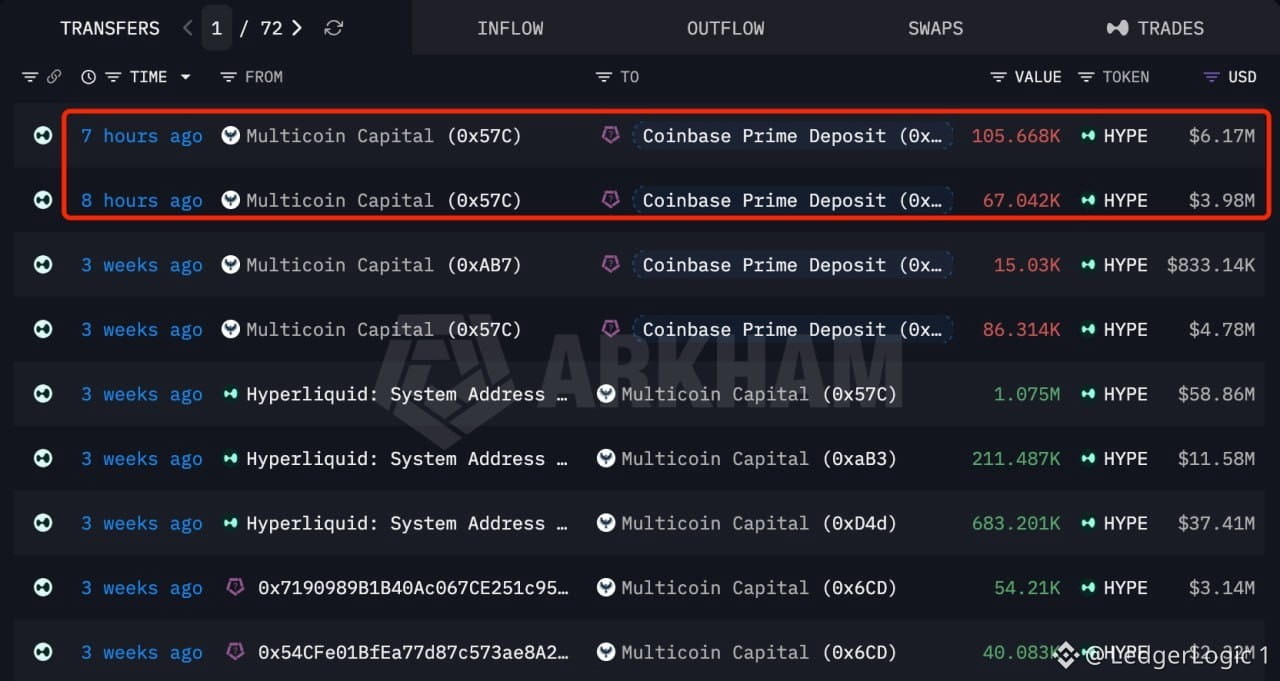
Task: Go to the previous page of transfers
Action: [x=188, y=28]
